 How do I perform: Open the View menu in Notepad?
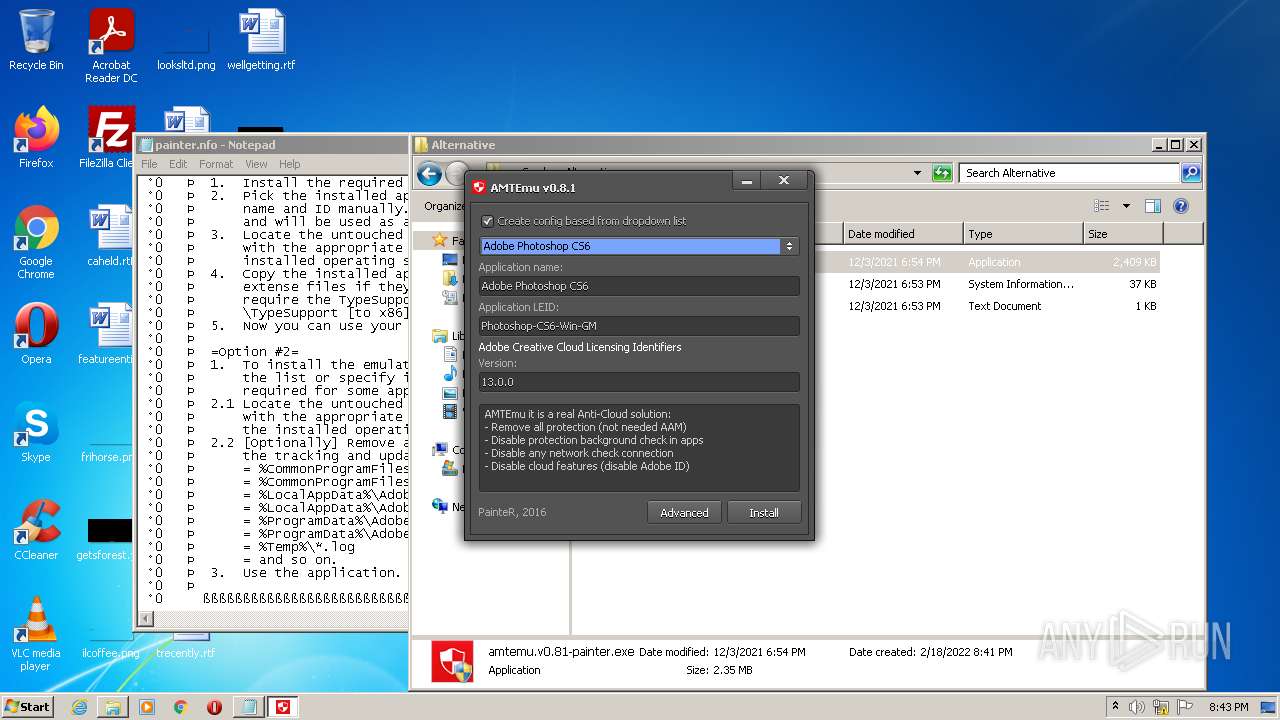(256, 164)
